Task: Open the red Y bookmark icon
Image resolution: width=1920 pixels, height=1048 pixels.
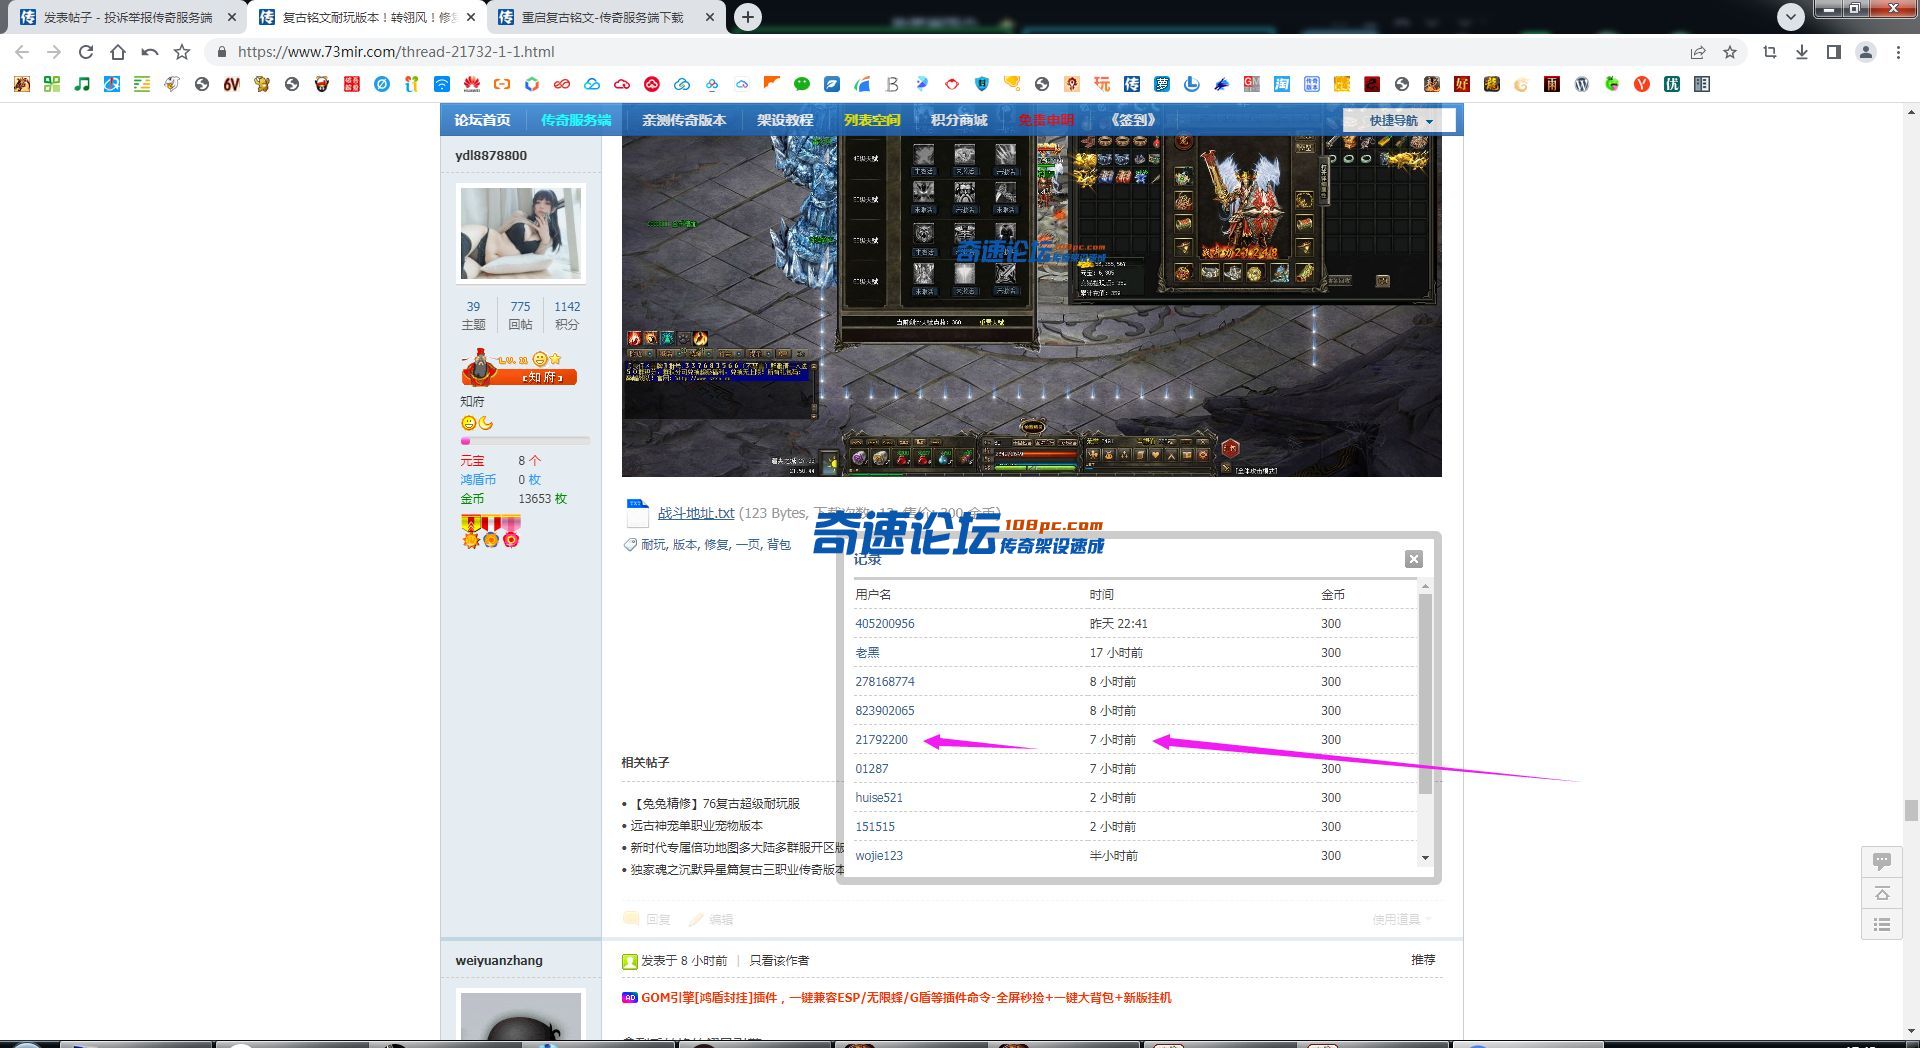Action: (x=1642, y=84)
